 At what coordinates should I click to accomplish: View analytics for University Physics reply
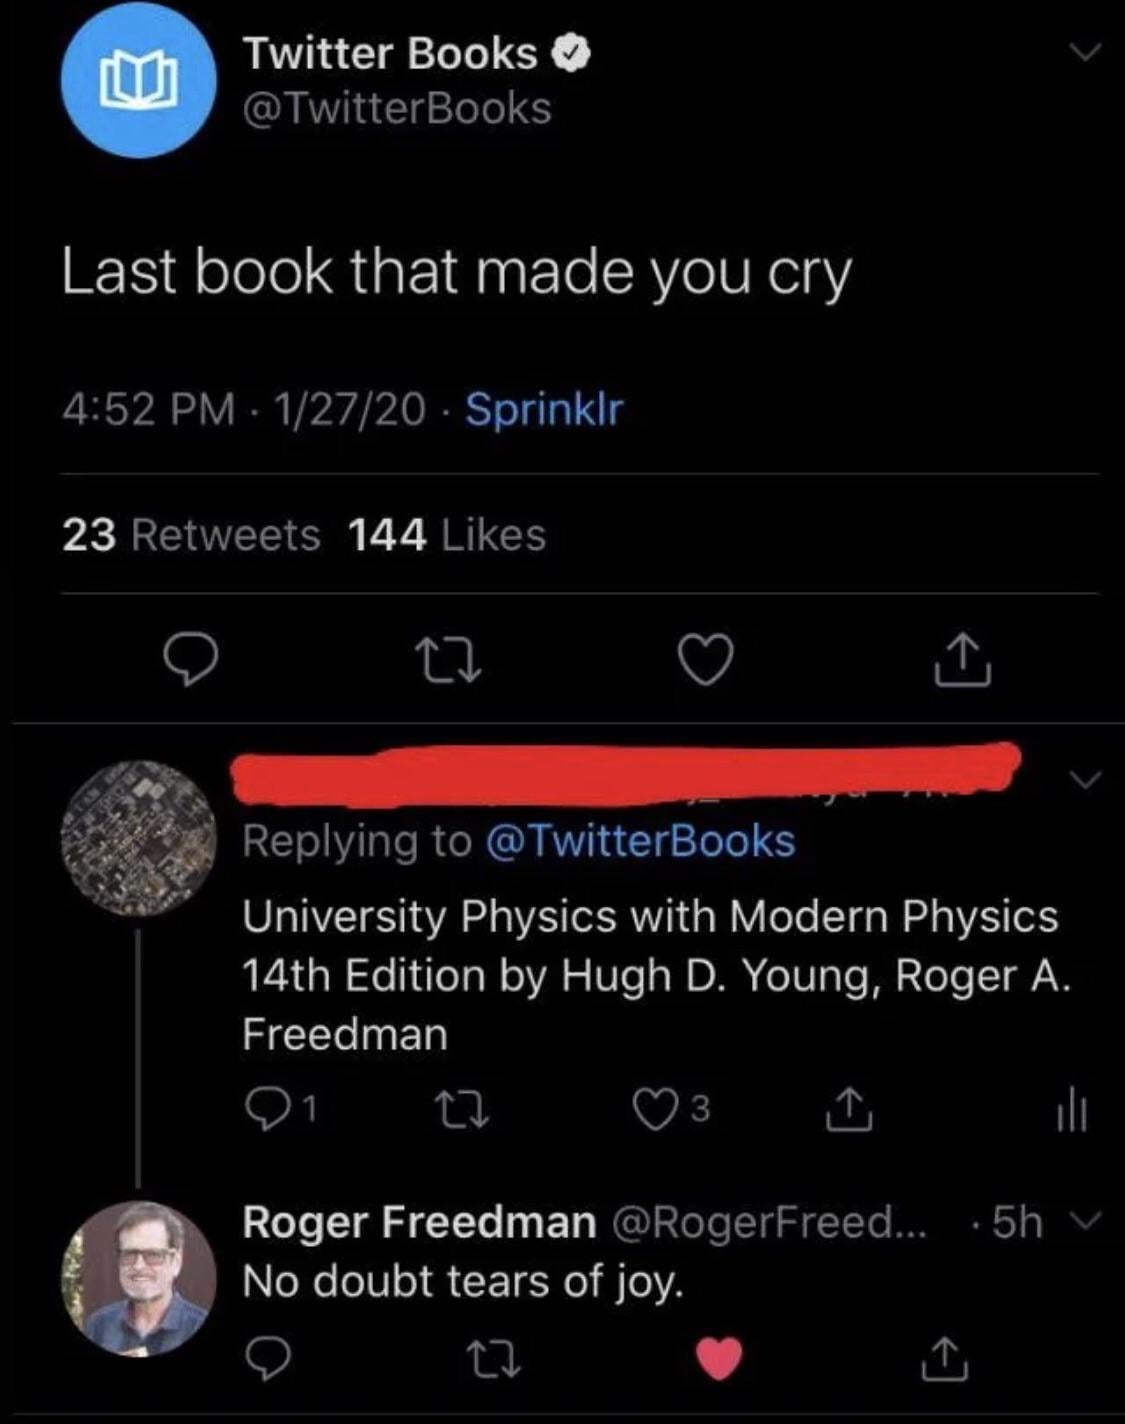click(1071, 1111)
